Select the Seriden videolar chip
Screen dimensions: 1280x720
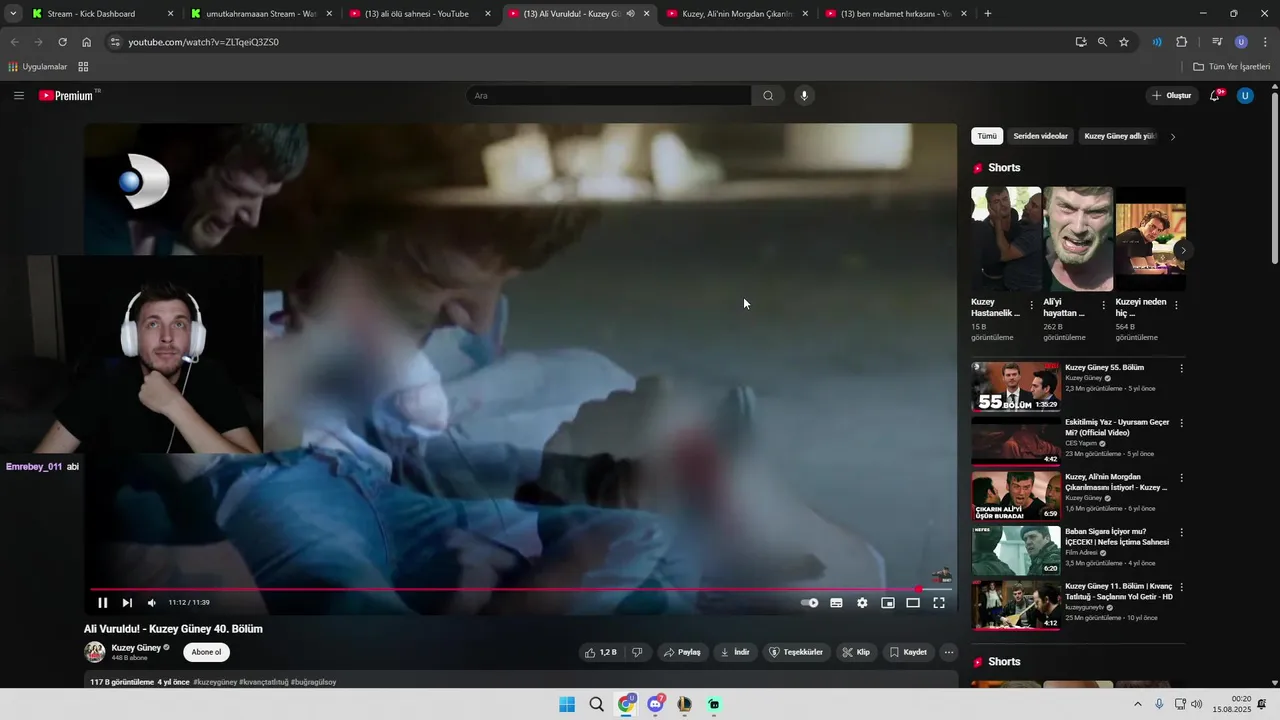tap(1040, 136)
